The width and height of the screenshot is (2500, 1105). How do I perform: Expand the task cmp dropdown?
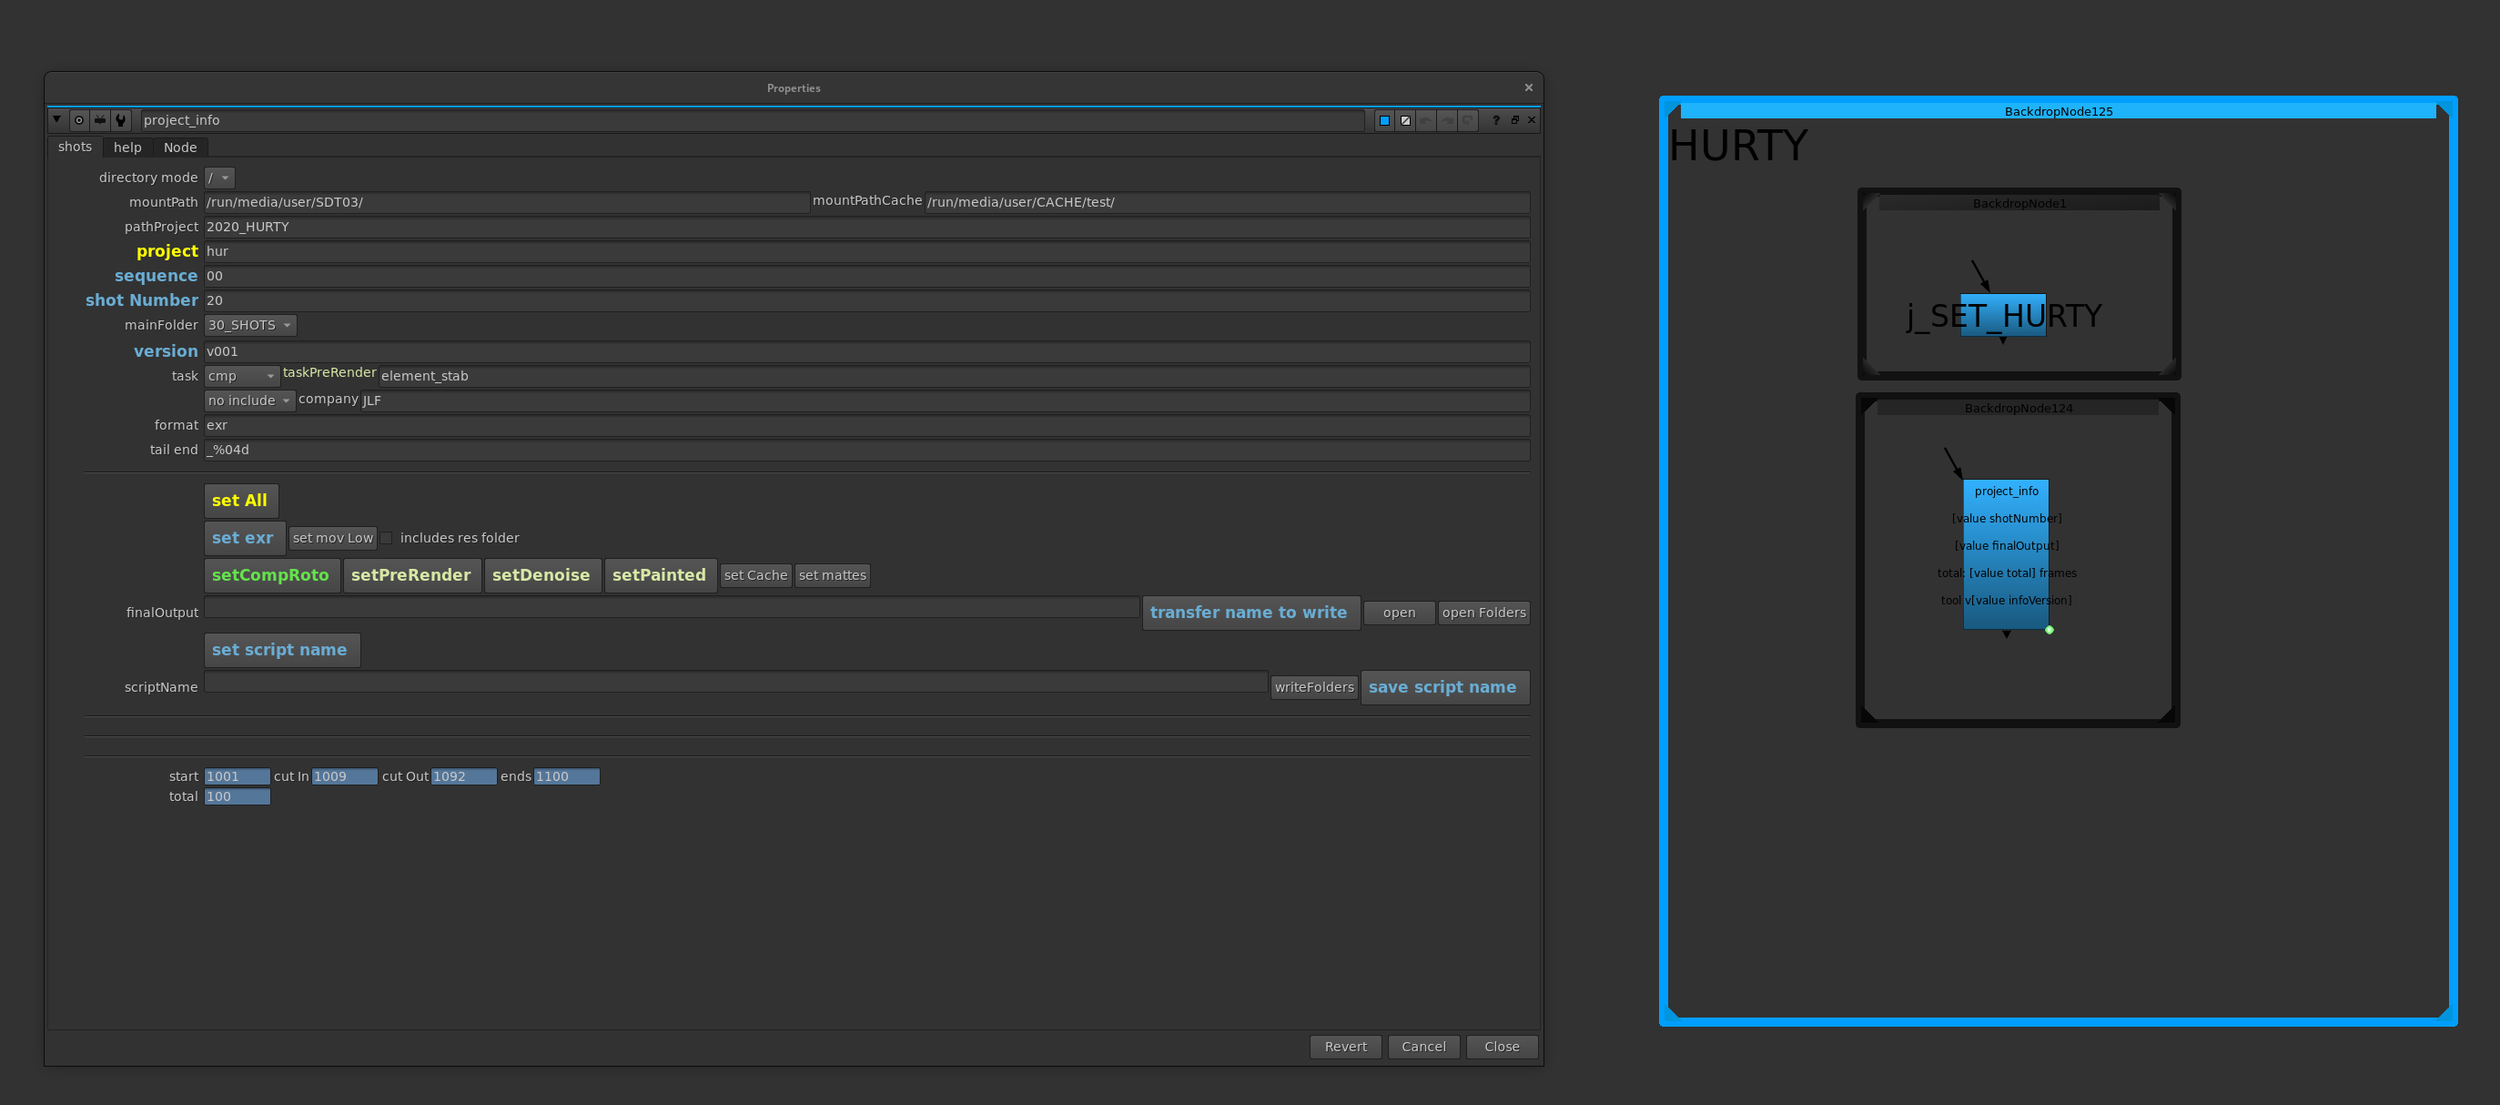[x=241, y=376]
